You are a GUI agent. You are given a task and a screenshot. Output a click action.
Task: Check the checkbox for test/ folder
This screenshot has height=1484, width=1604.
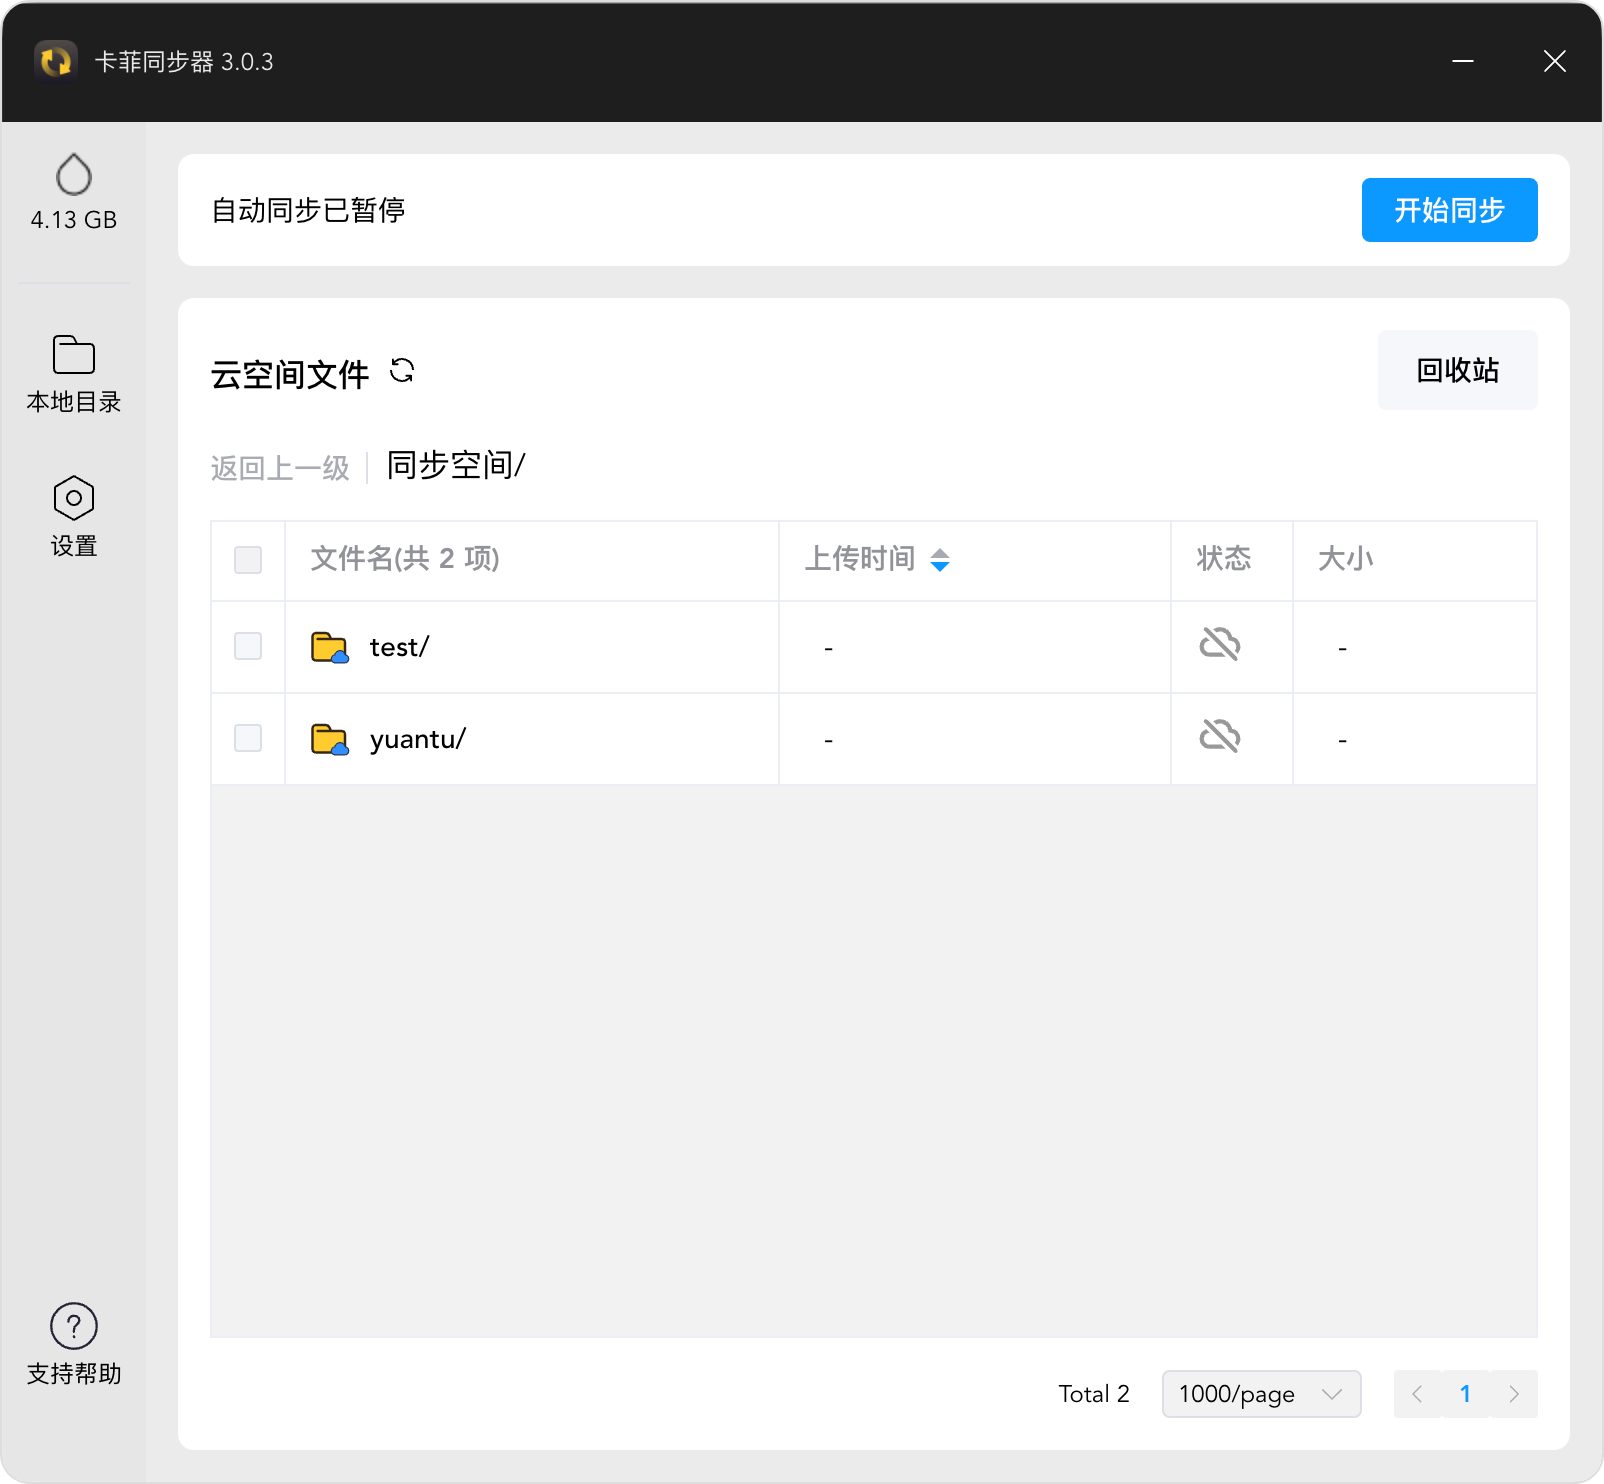tap(248, 646)
